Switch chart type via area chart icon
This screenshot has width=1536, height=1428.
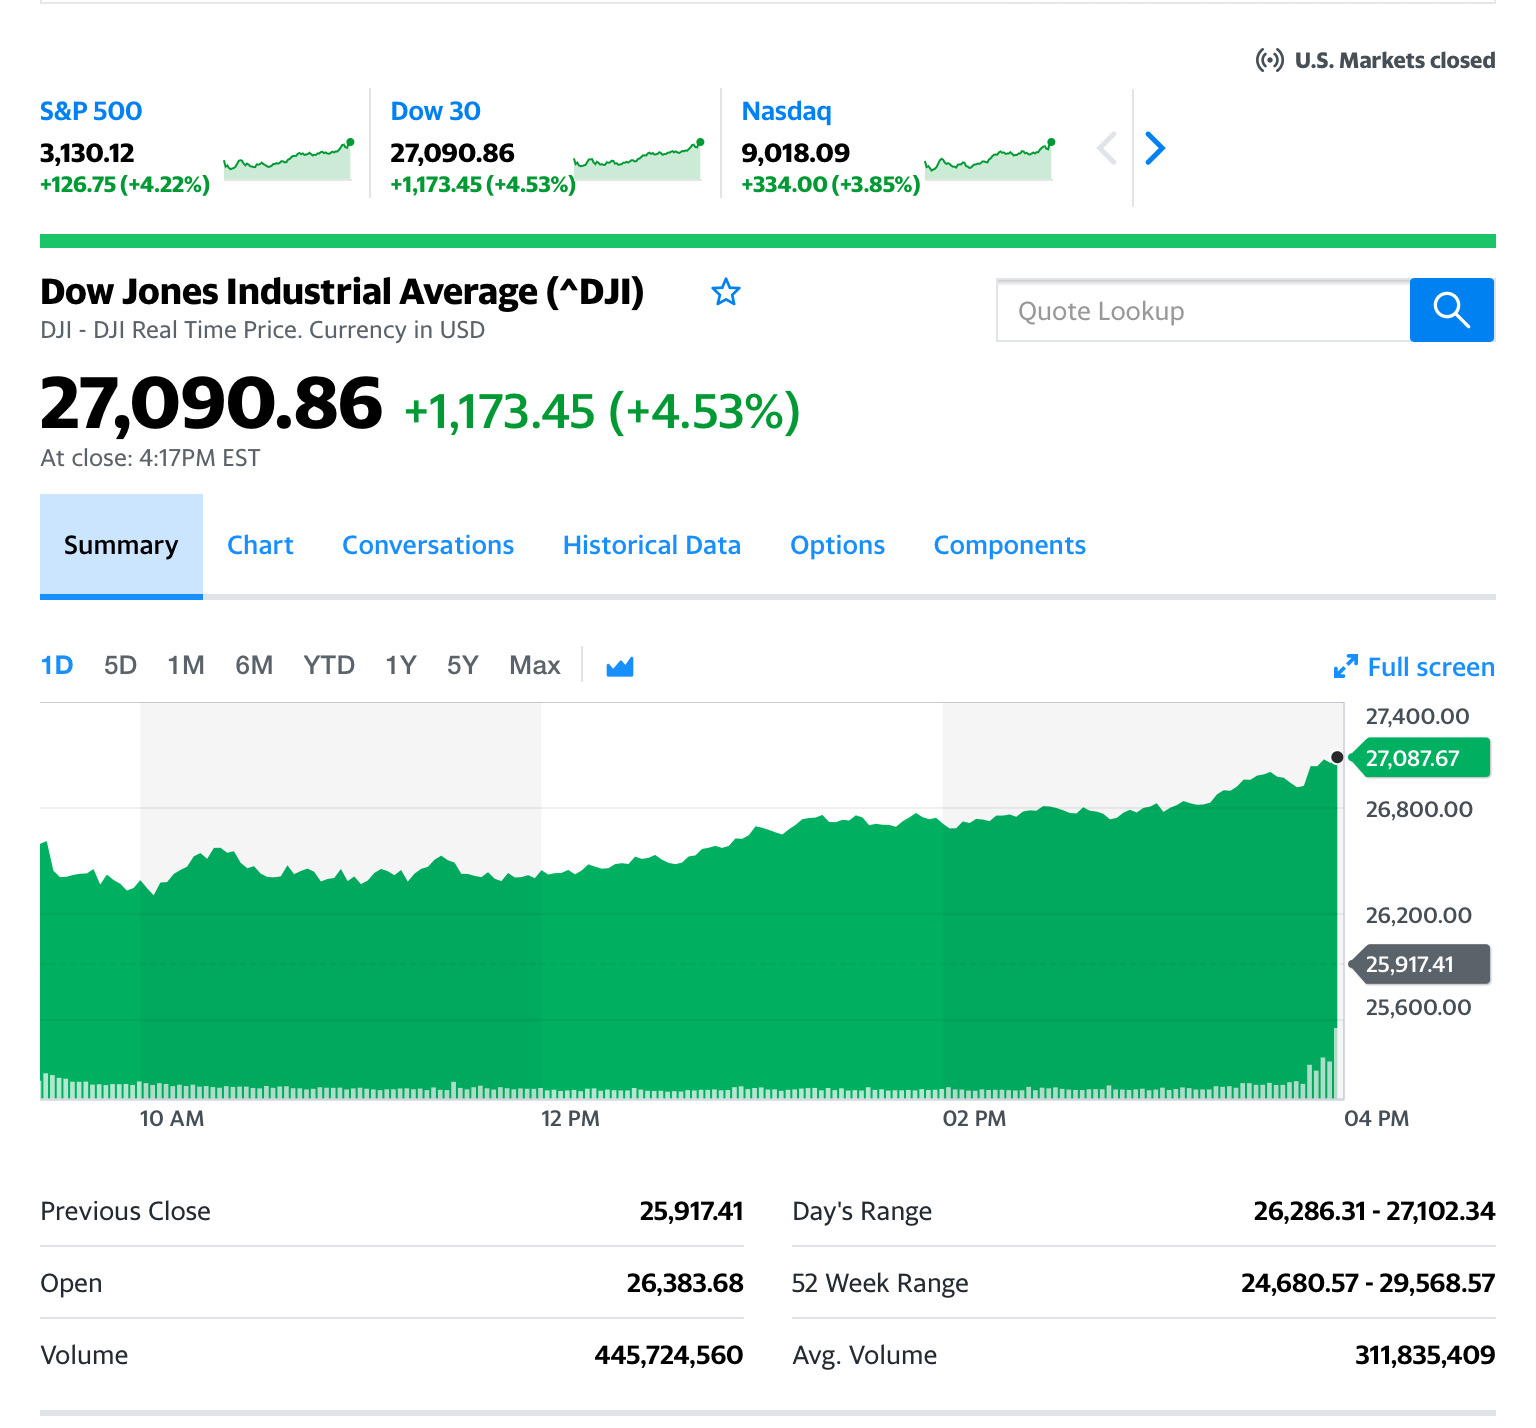click(x=620, y=666)
